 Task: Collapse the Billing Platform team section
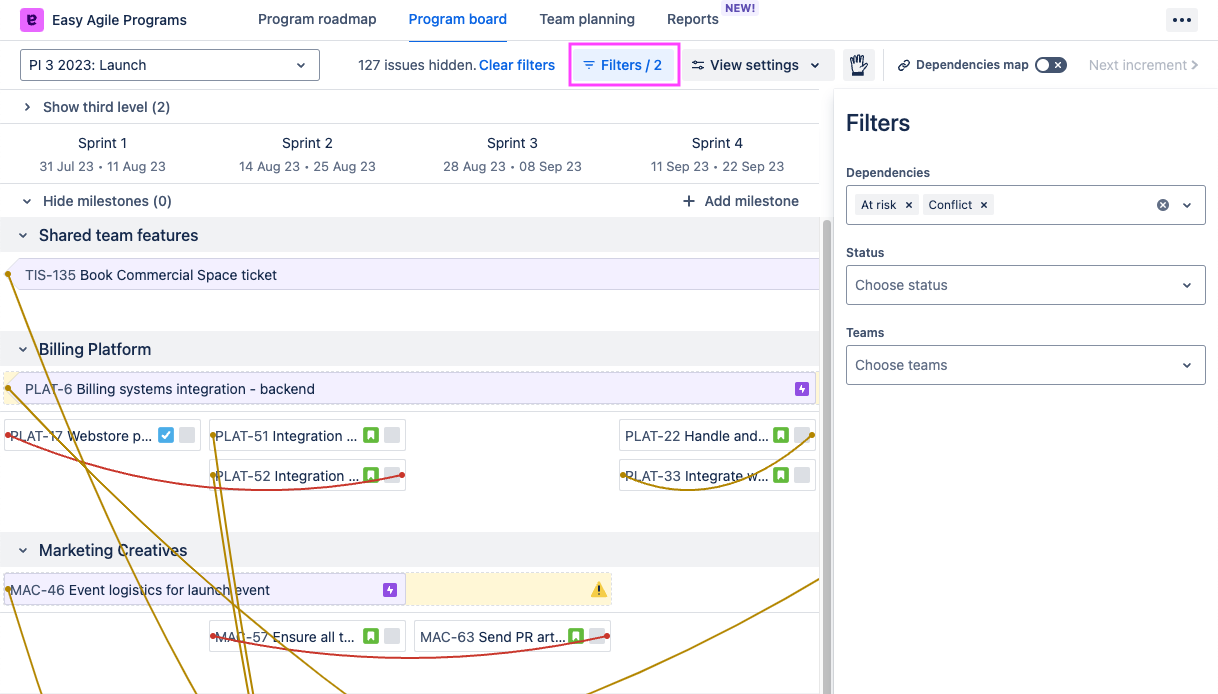click(23, 349)
